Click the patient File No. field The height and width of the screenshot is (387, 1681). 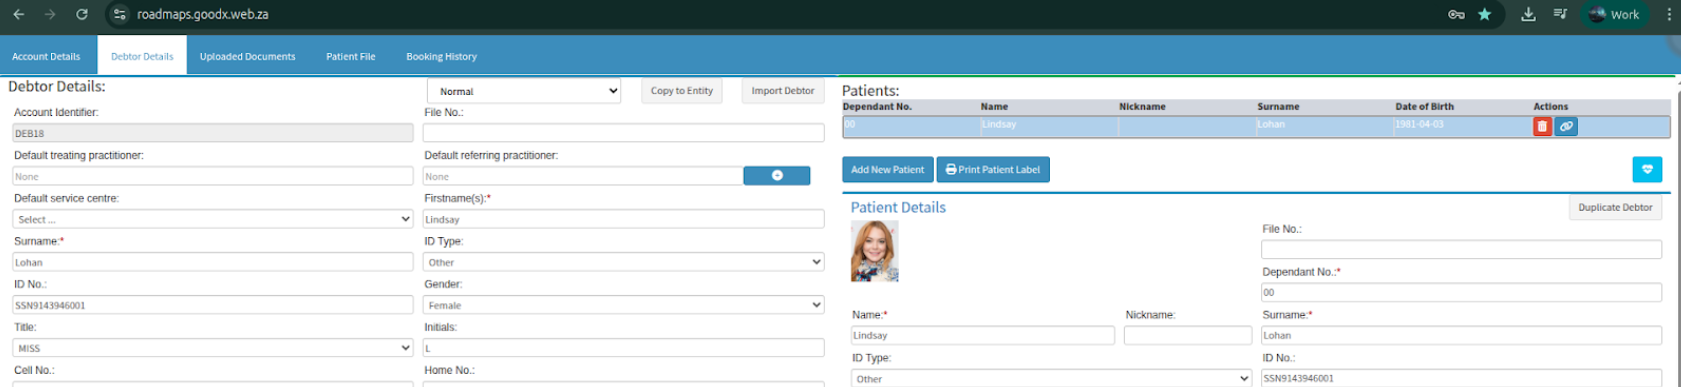[1461, 249]
